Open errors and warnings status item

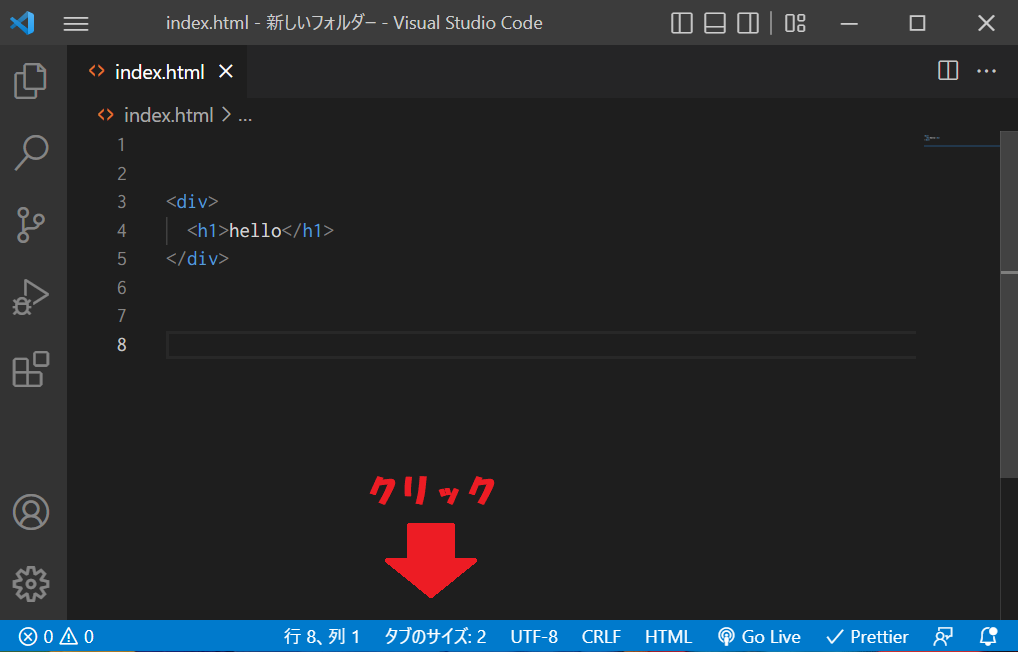click(56, 636)
